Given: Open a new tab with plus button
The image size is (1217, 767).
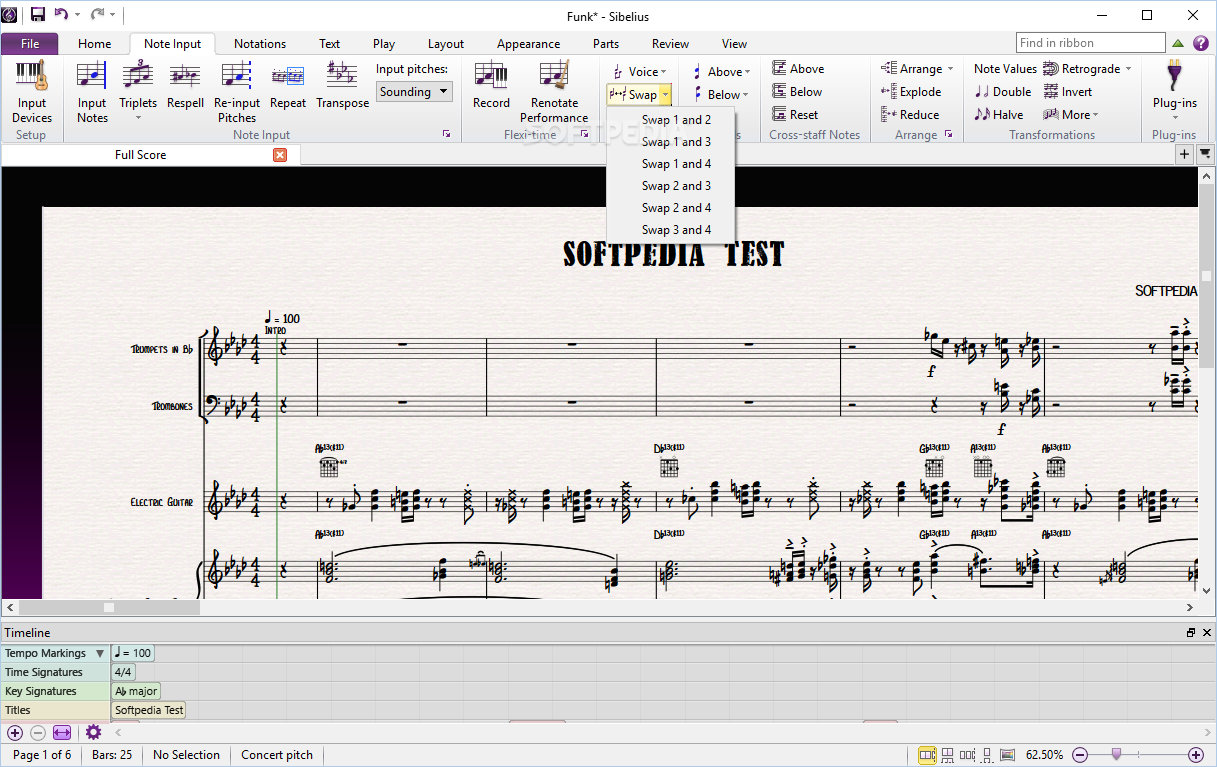Looking at the screenshot, I should point(1184,154).
